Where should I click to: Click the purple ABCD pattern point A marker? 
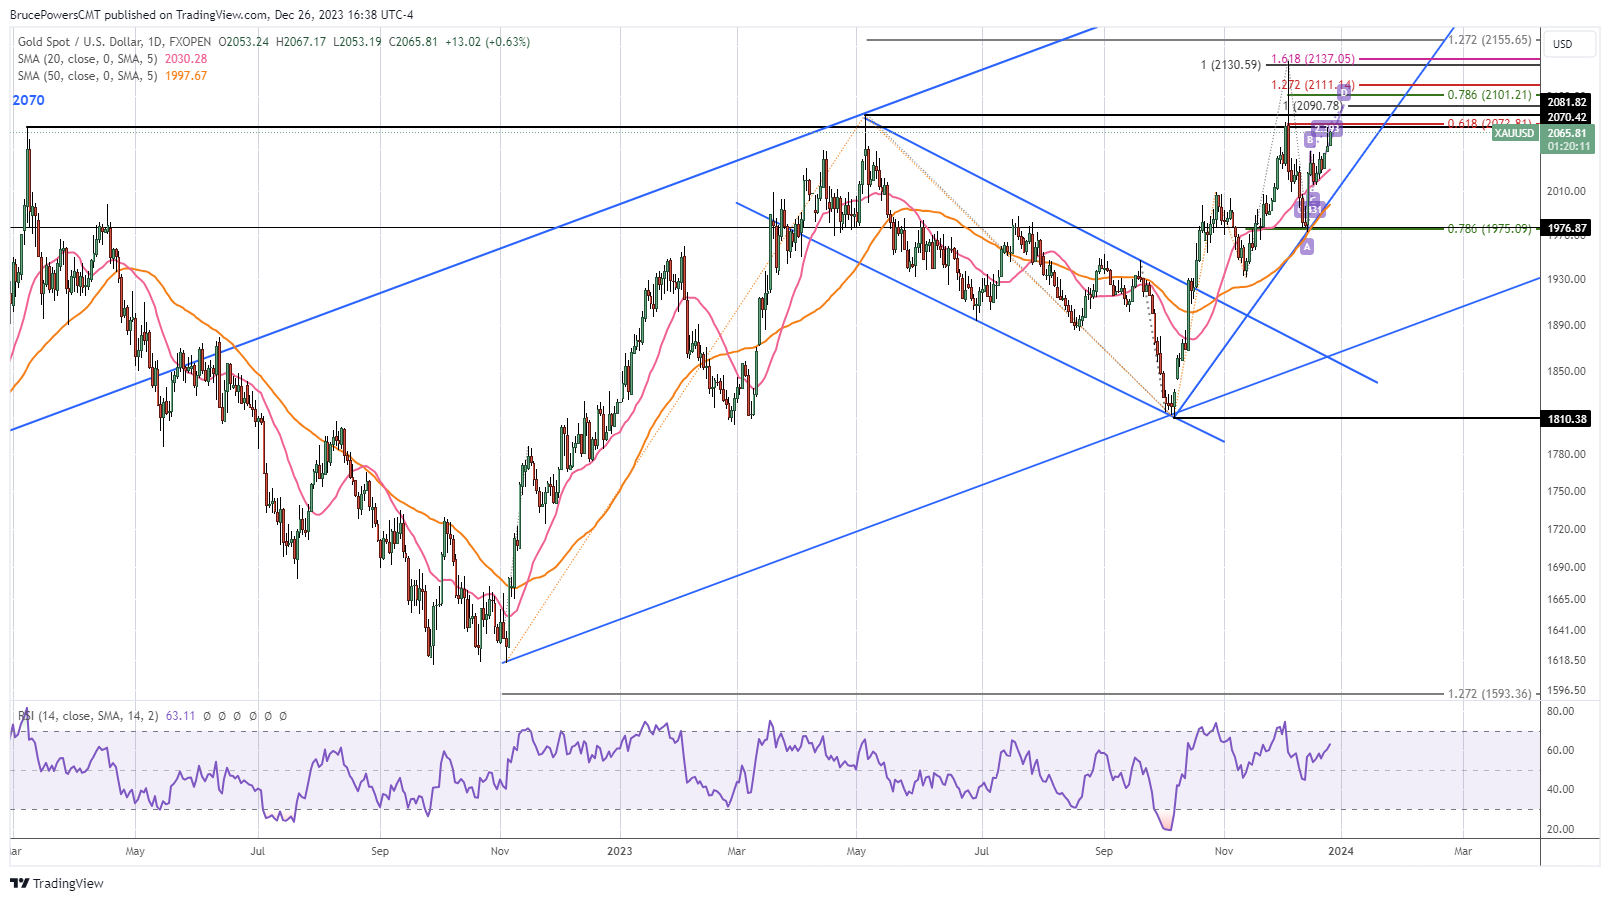[1307, 246]
